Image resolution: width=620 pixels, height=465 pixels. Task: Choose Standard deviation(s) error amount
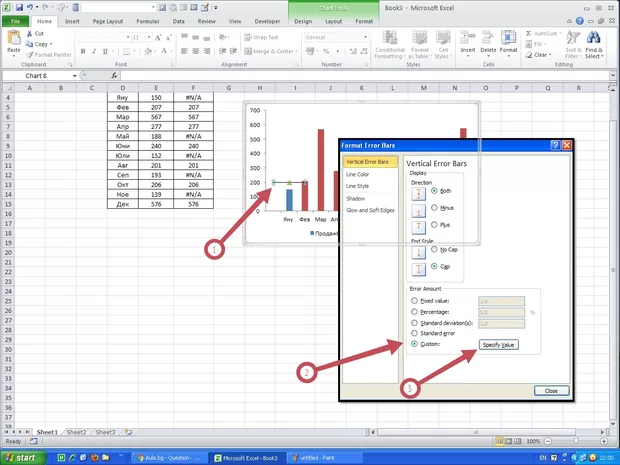point(414,323)
